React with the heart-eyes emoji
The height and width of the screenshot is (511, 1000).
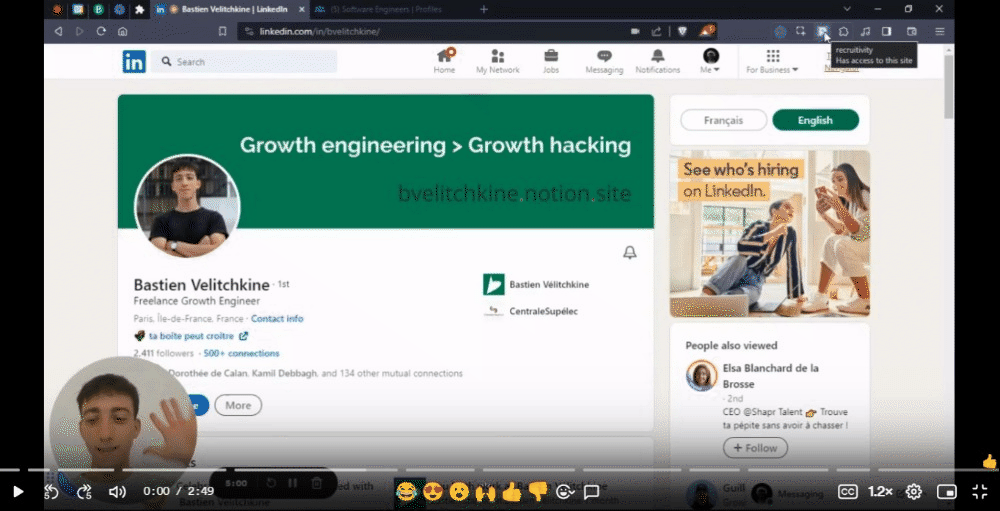(x=432, y=491)
